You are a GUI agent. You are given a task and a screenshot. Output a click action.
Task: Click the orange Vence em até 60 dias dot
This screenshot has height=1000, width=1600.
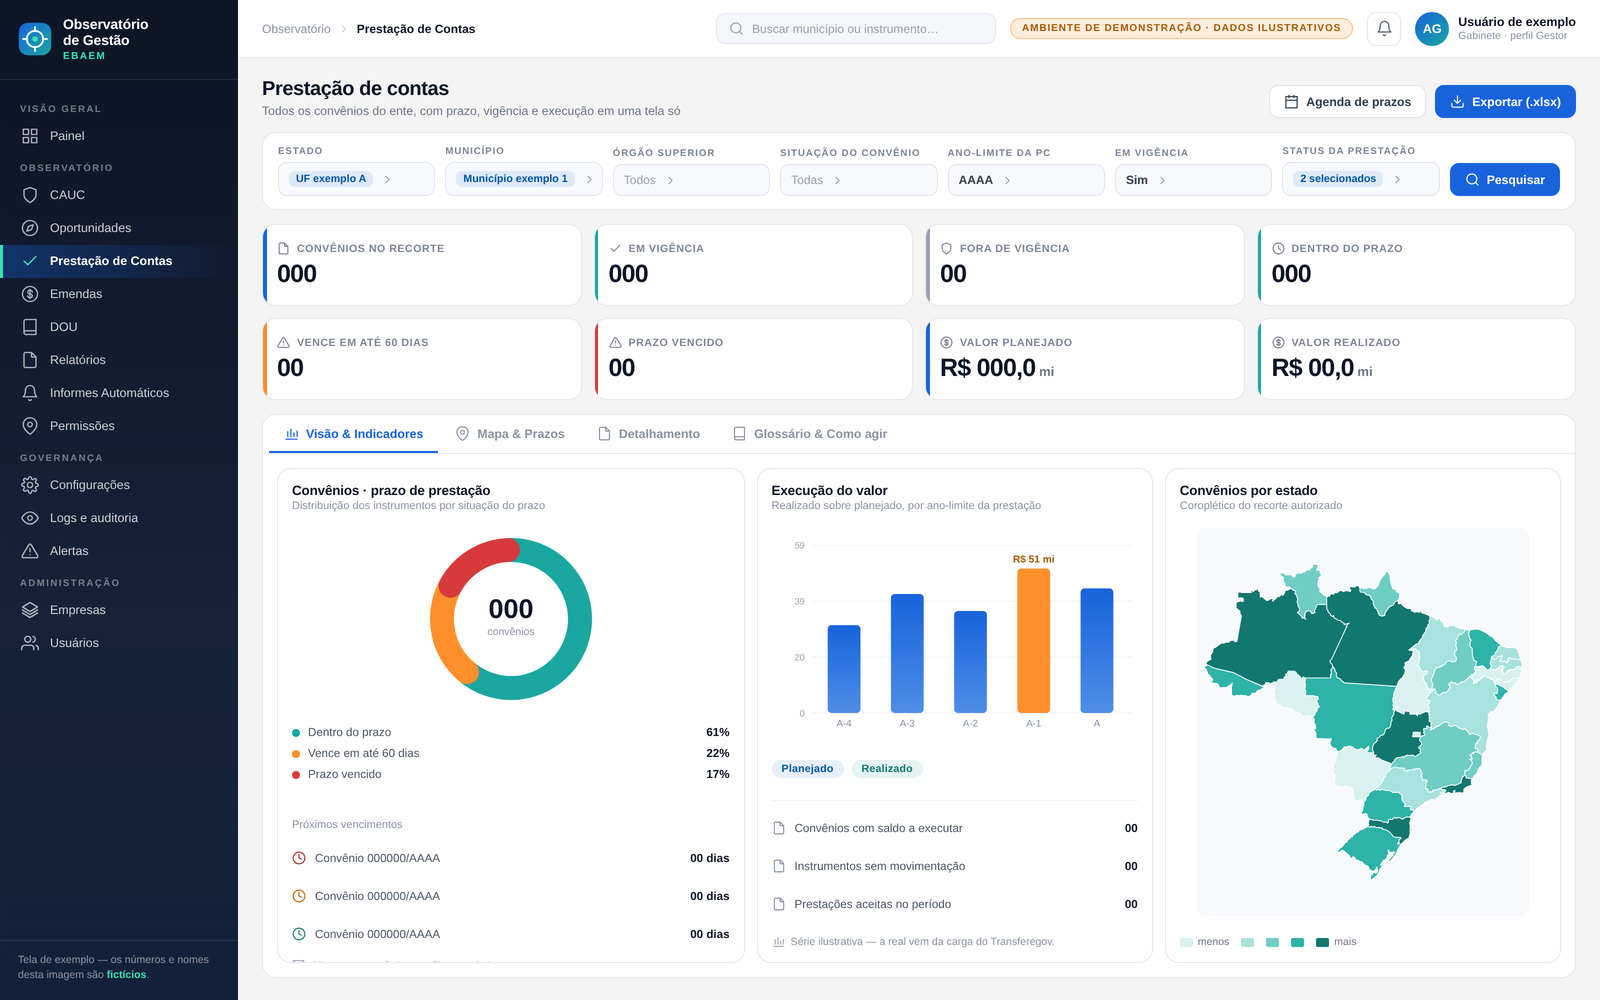tap(296, 754)
